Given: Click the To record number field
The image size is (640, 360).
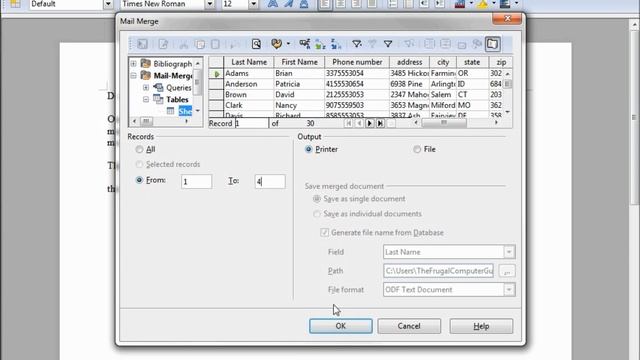Looking at the screenshot, I should pos(270,181).
